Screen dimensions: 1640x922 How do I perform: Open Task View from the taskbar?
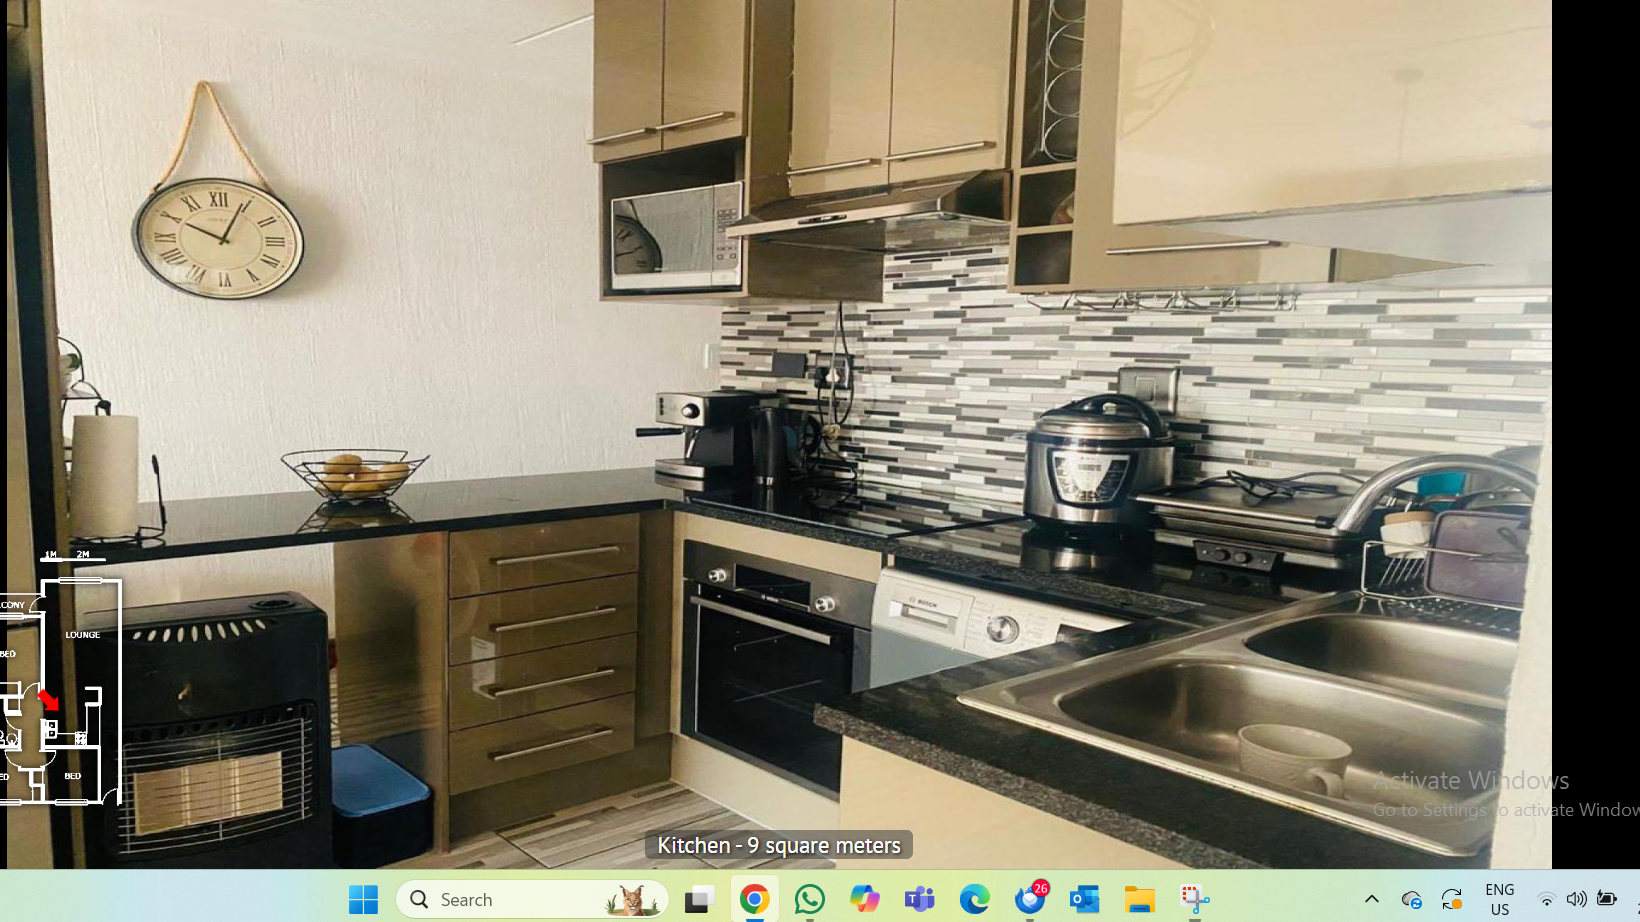[699, 900]
